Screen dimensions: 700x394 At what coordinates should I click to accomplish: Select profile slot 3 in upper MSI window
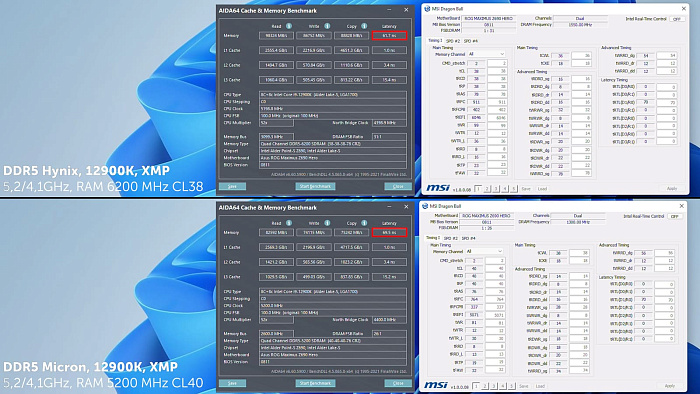coord(496,189)
